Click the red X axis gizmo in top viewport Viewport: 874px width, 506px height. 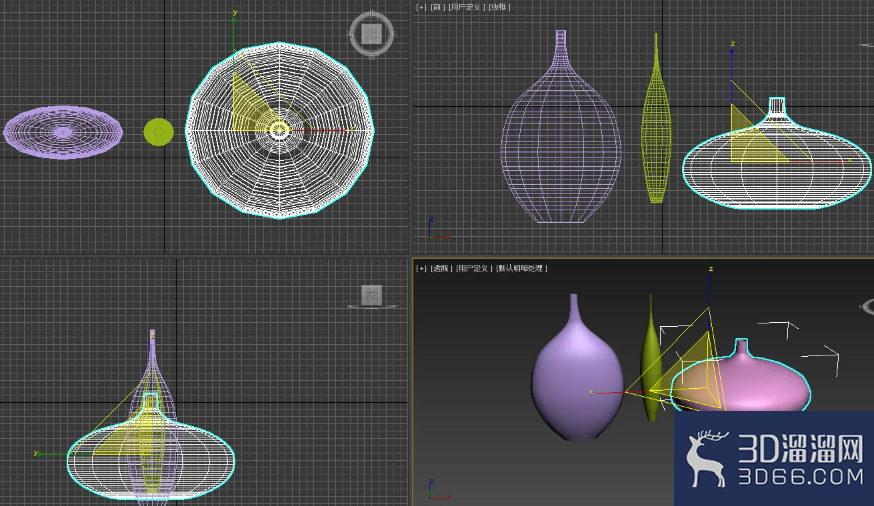(321, 130)
